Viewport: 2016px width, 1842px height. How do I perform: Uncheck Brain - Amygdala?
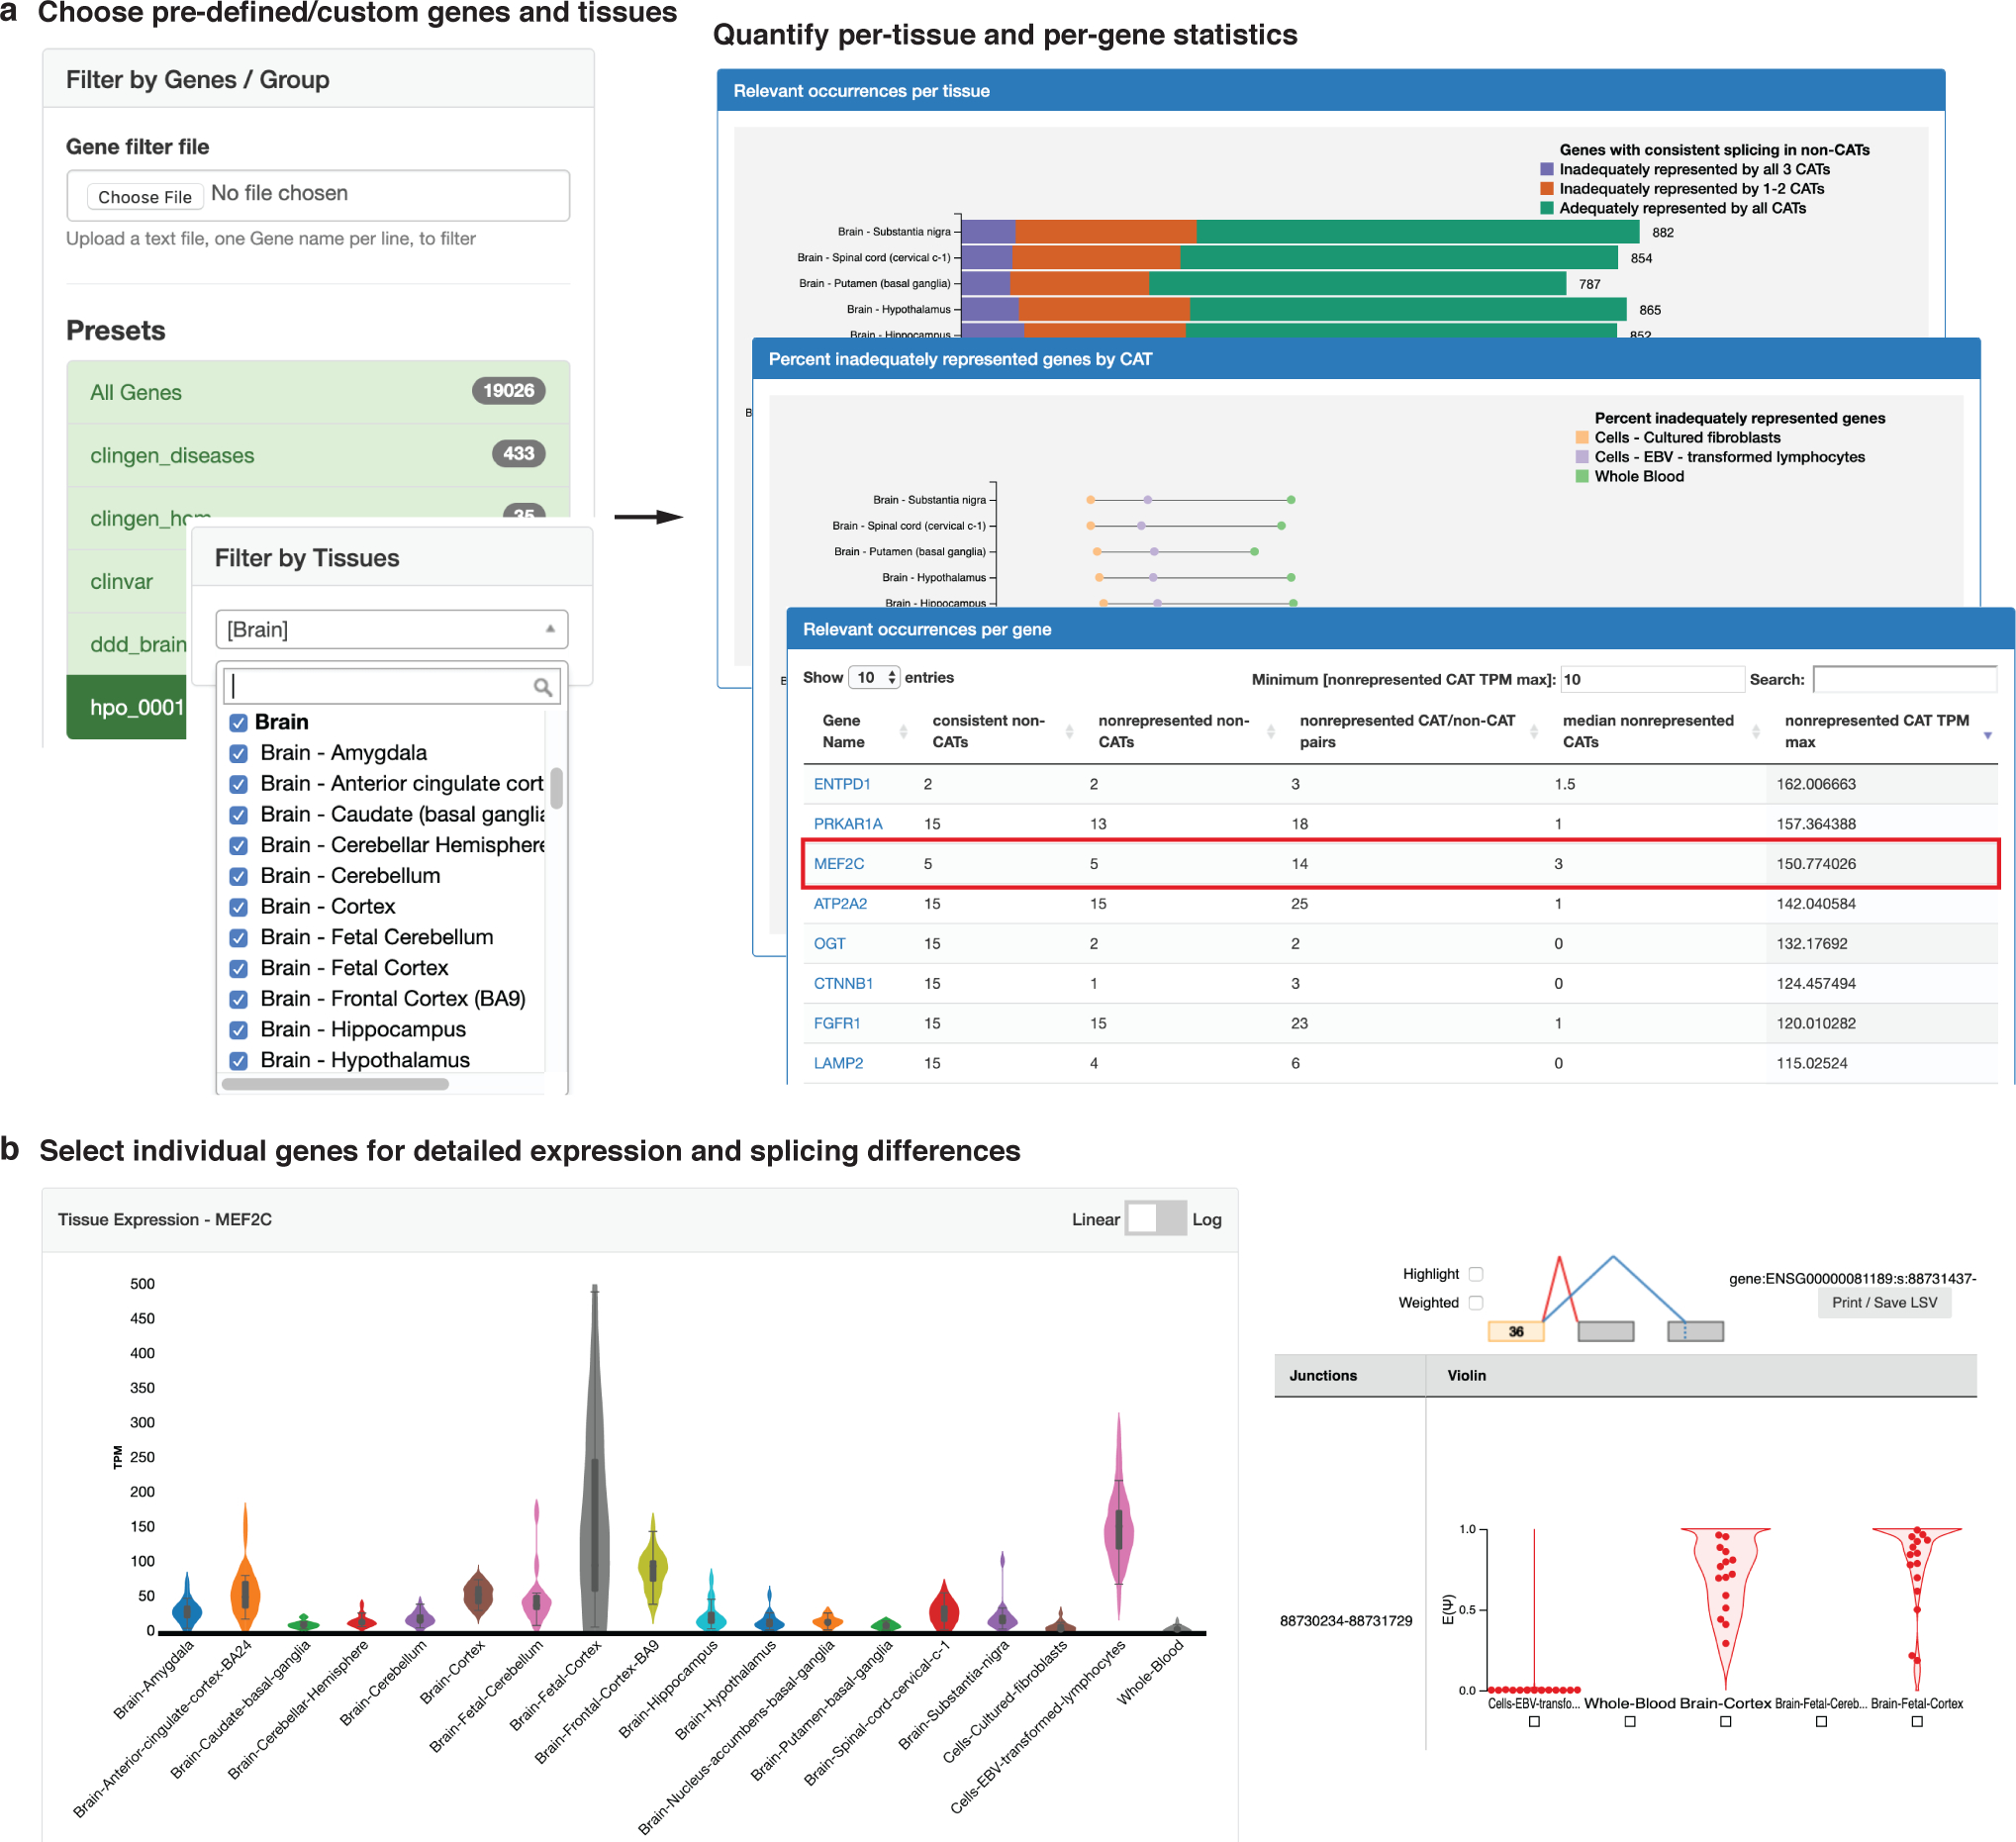238,753
